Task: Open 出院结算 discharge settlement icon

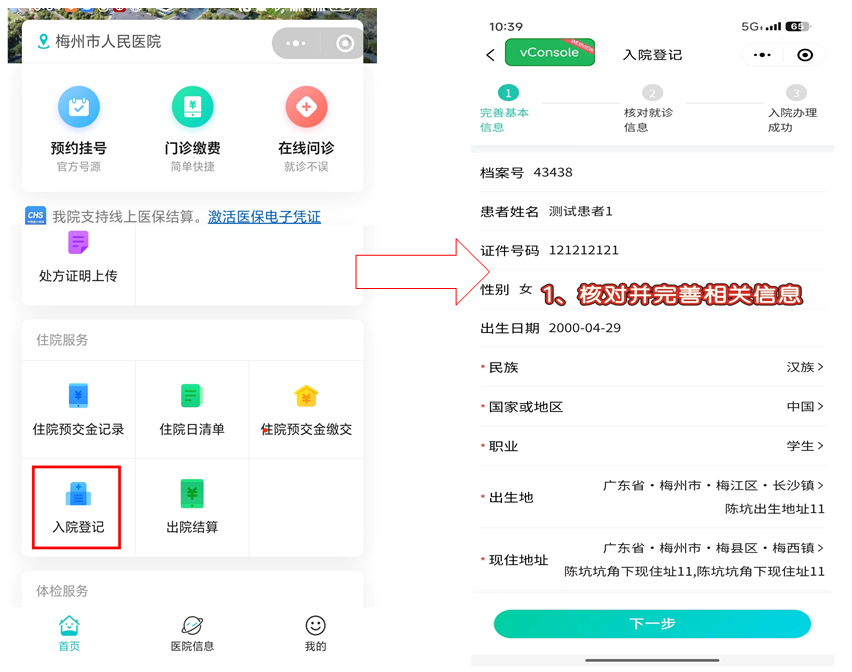Action: pyautogui.click(x=192, y=494)
